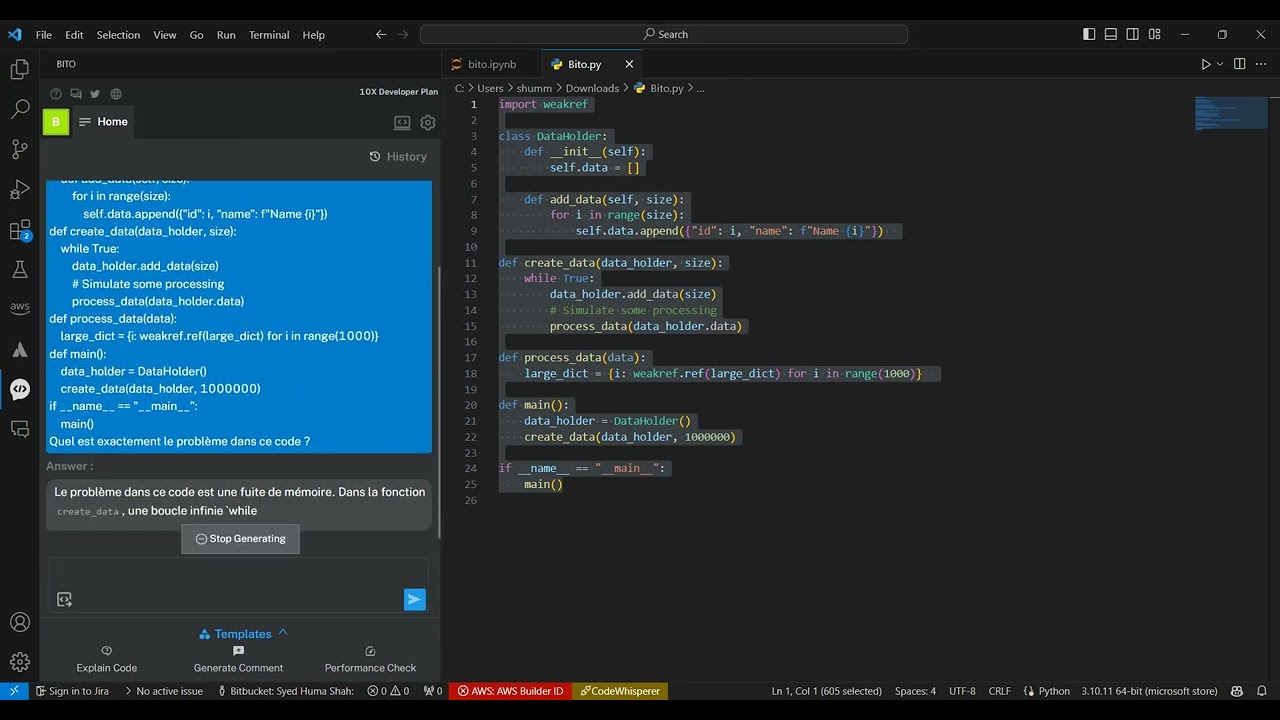The image size is (1280, 720).
Task: Open the Customize Layout control
Action: [x=1155, y=34]
